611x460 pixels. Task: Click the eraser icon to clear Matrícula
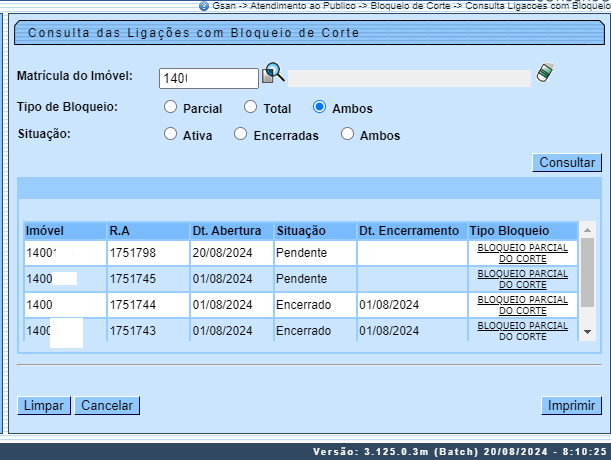pos(544,73)
